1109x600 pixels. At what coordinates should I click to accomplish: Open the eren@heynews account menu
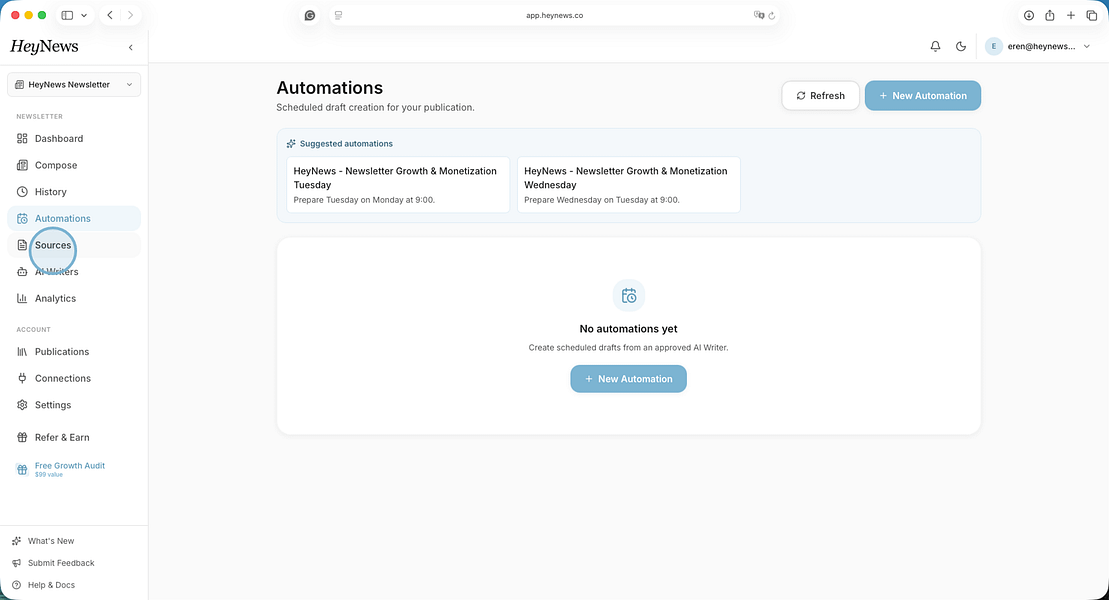coord(1038,46)
